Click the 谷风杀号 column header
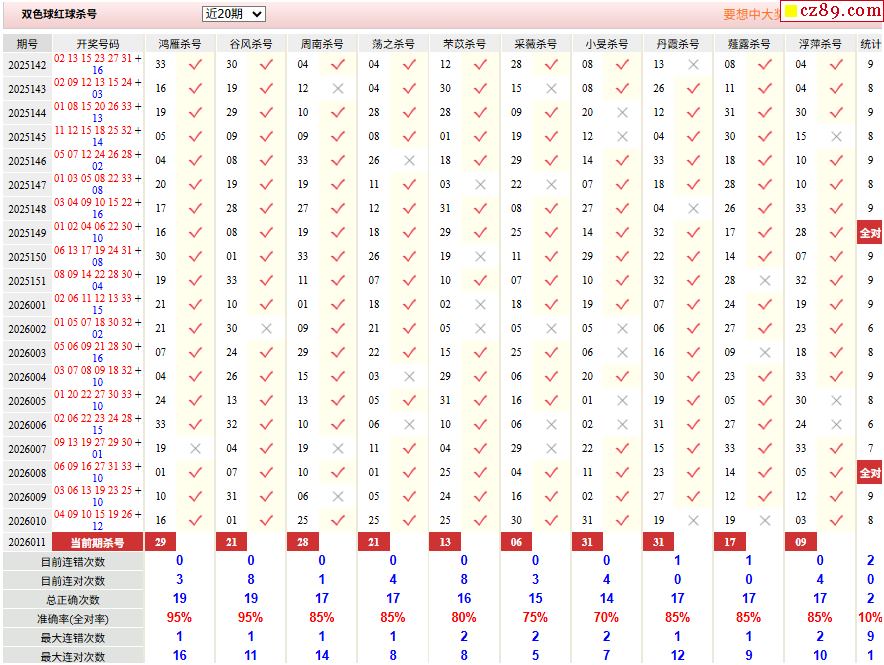Viewport: 884px width, 665px height. tap(251, 44)
